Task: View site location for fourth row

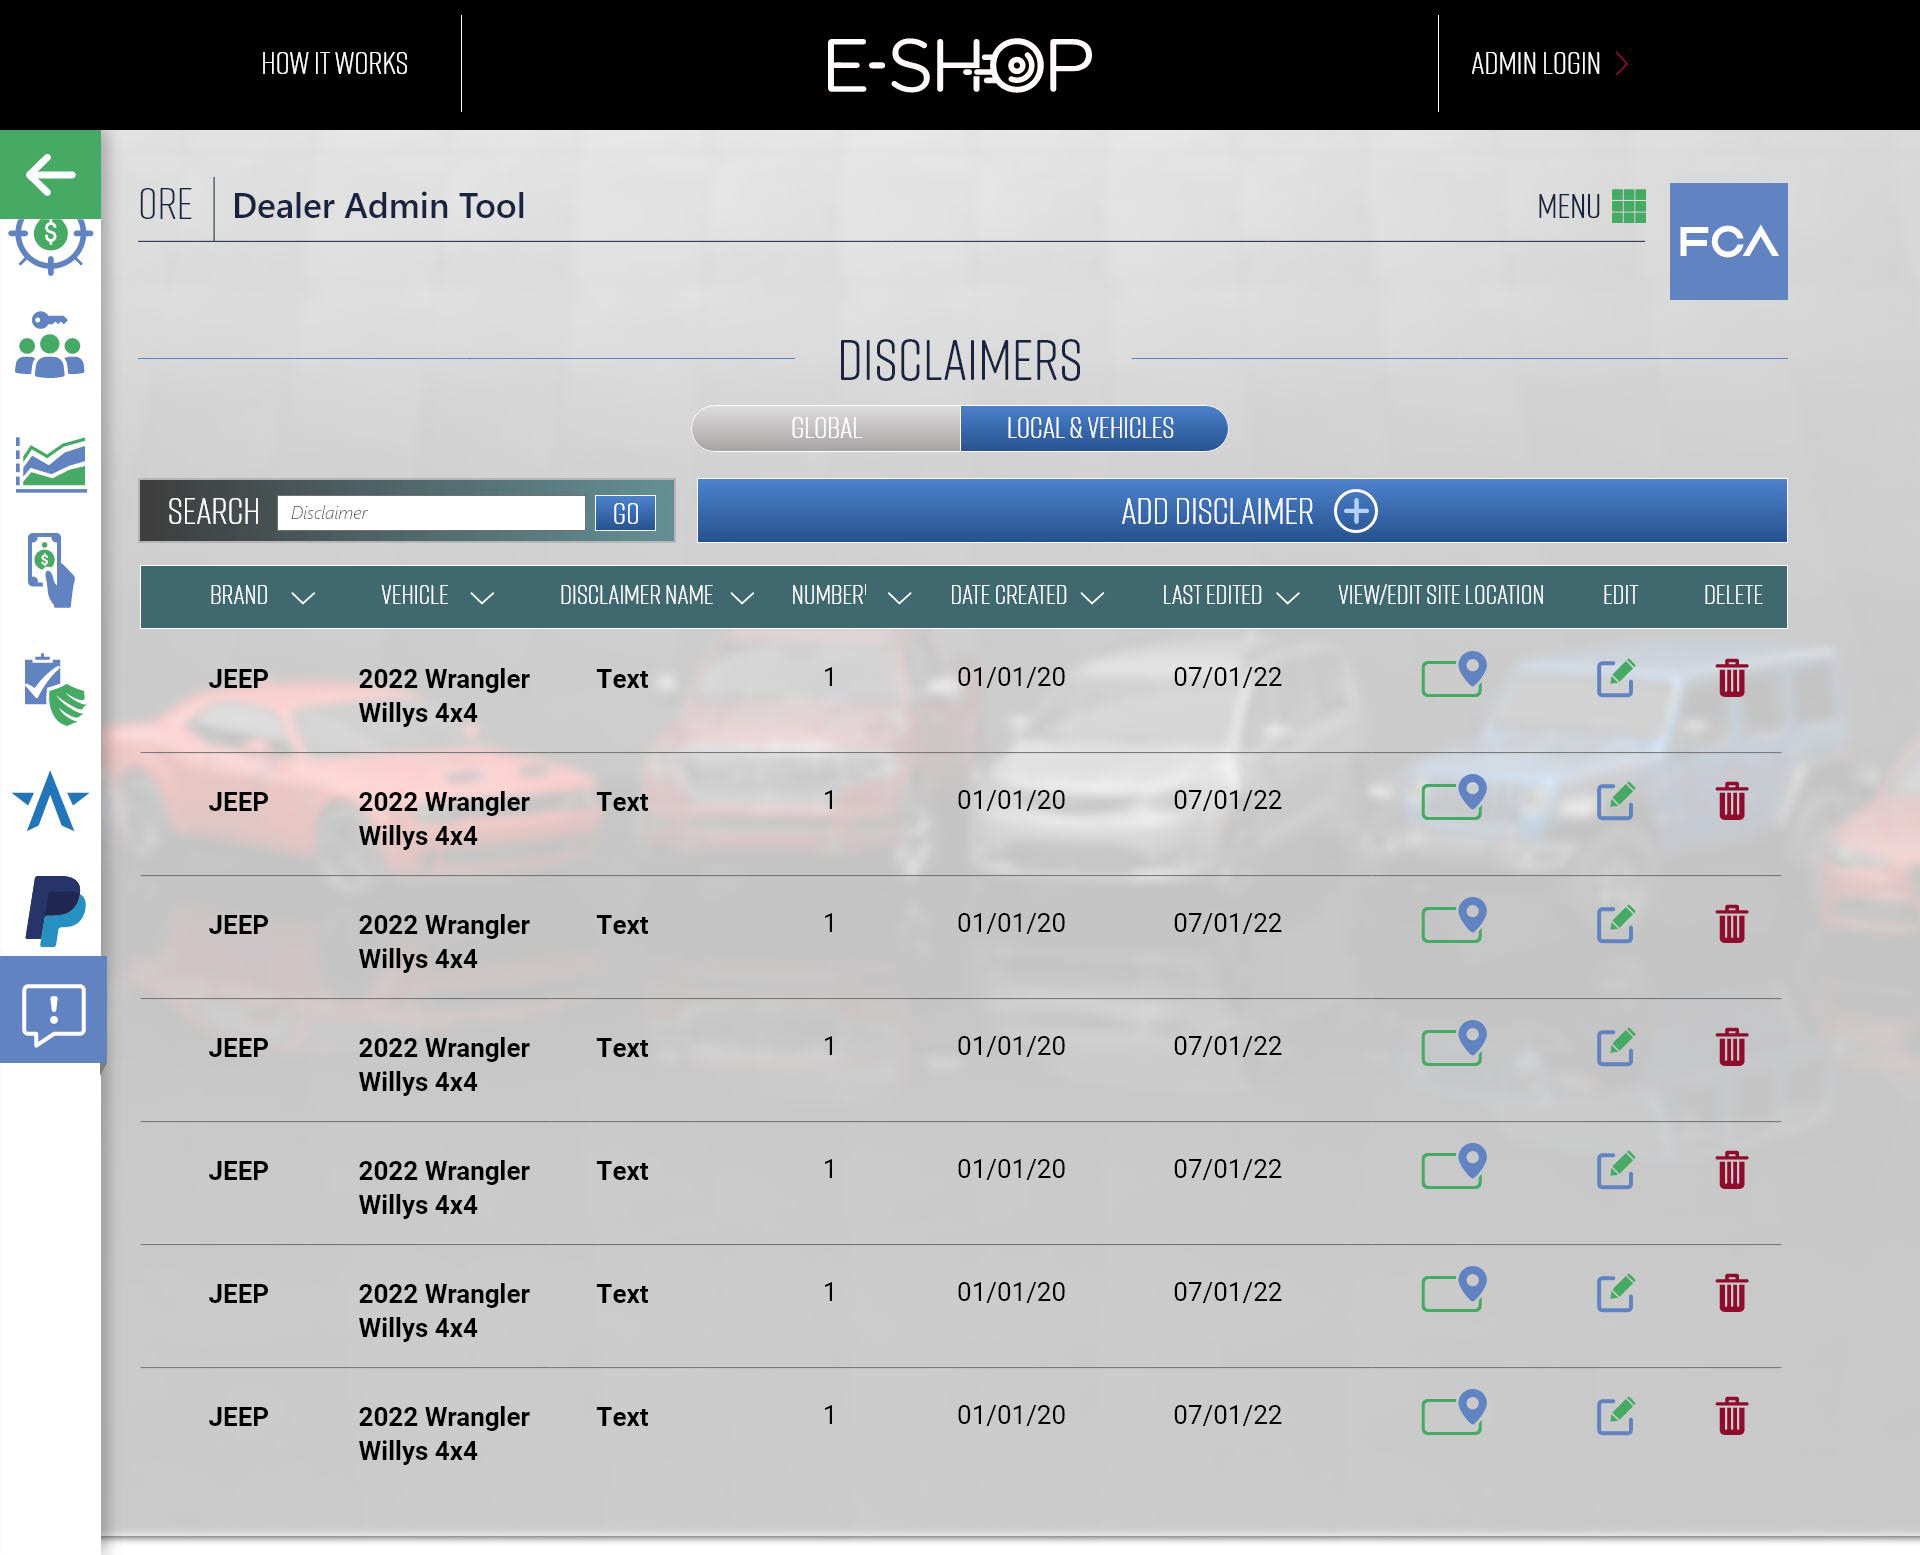Action: [x=1454, y=1043]
